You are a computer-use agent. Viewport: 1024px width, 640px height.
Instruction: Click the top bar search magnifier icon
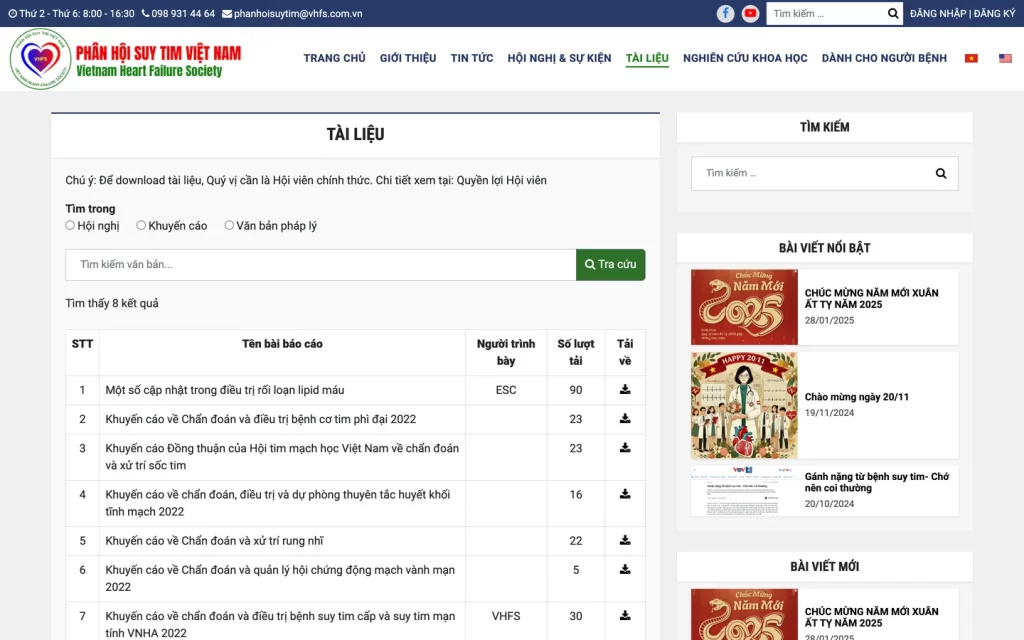(x=893, y=13)
